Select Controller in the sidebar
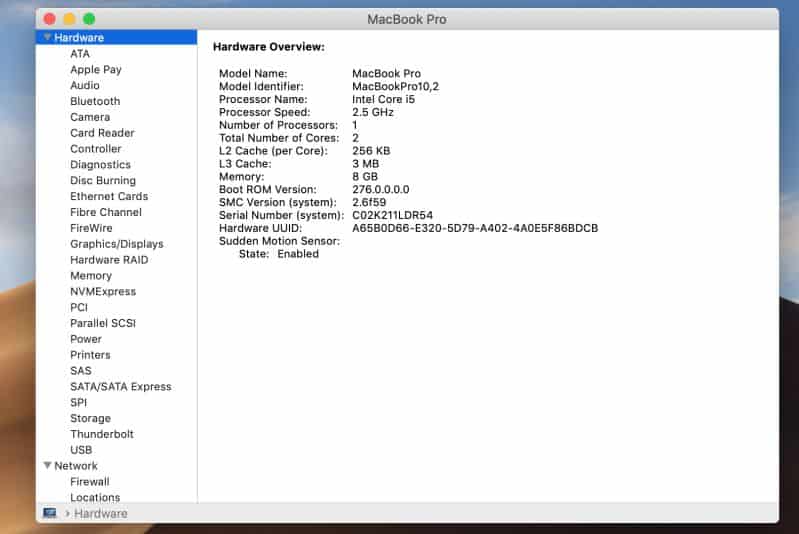This screenshot has width=799, height=534. (x=96, y=148)
